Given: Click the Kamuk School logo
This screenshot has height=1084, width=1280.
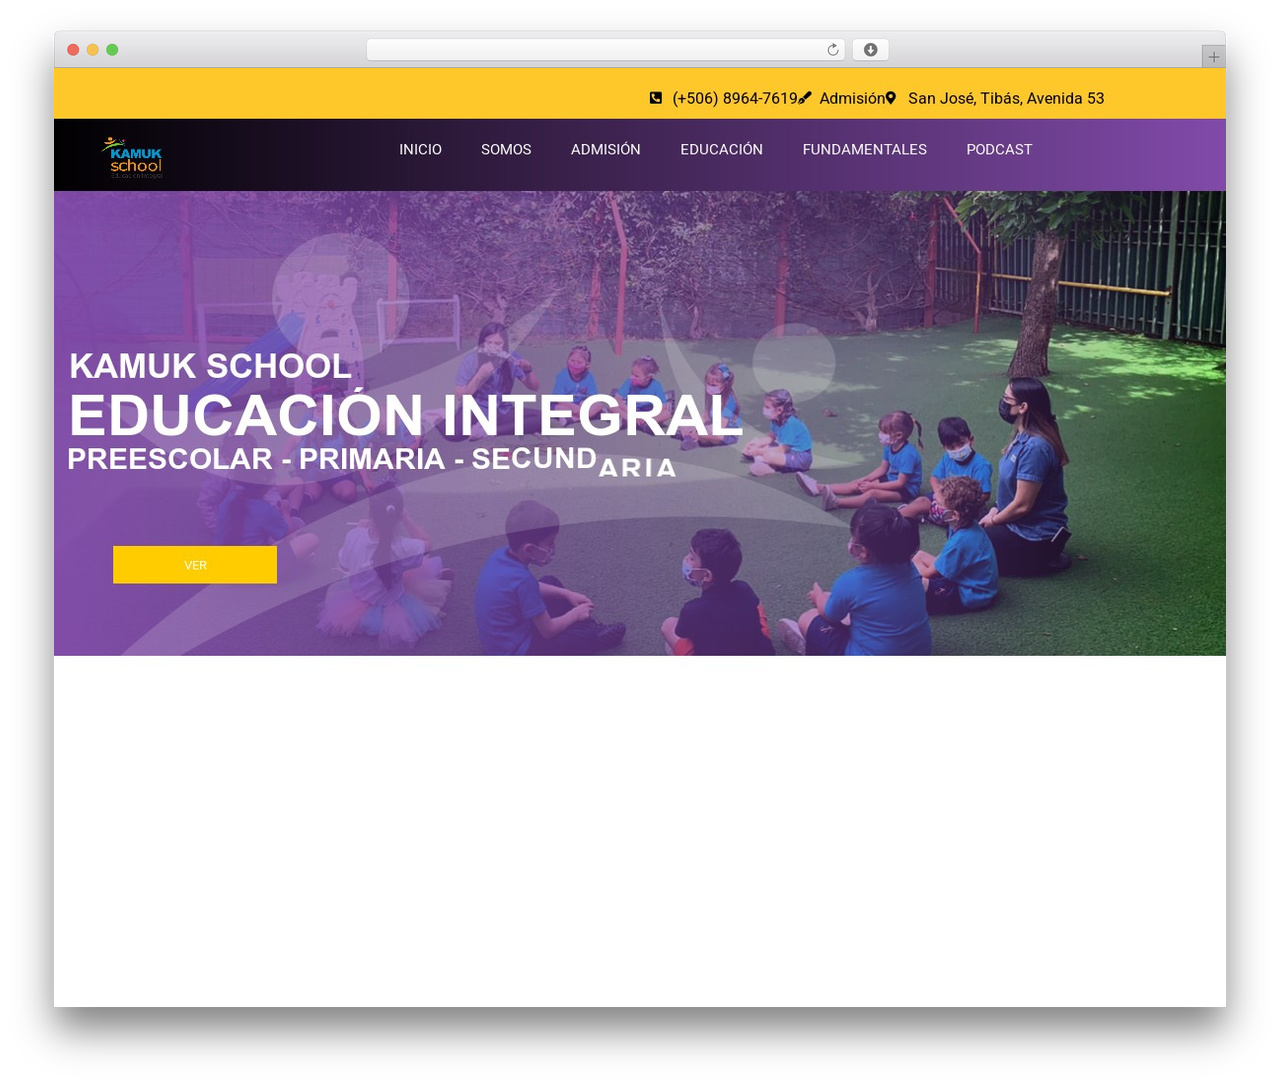Looking at the screenshot, I should pyautogui.click(x=133, y=157).
